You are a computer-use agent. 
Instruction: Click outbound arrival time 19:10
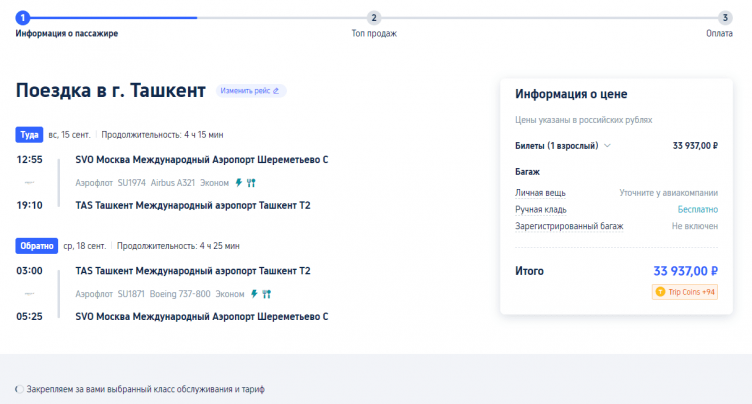30,205
